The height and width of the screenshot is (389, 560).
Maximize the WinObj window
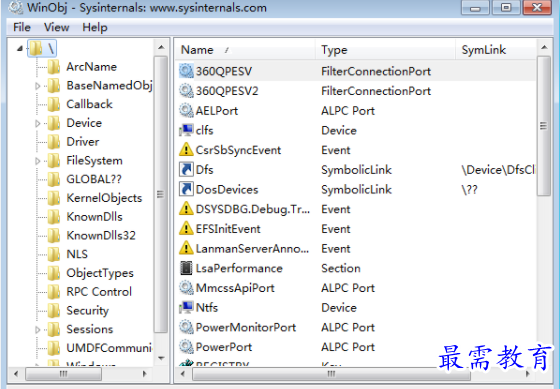pos(506,8)
